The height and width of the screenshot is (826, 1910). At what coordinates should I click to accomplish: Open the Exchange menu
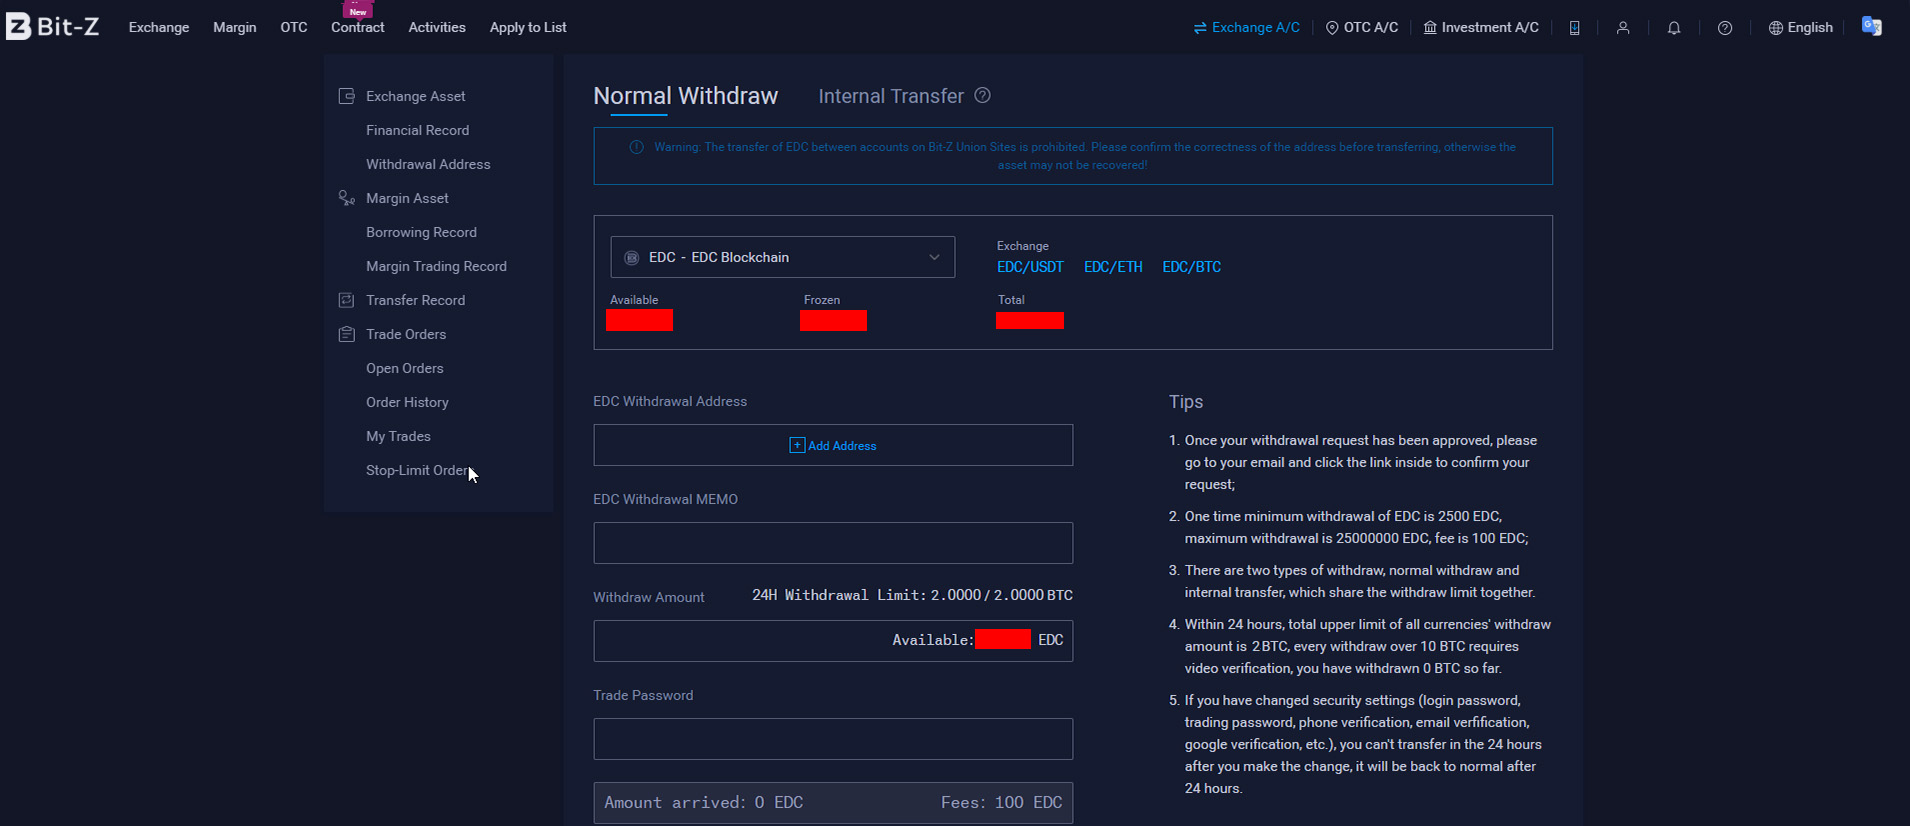click(159, 28)
